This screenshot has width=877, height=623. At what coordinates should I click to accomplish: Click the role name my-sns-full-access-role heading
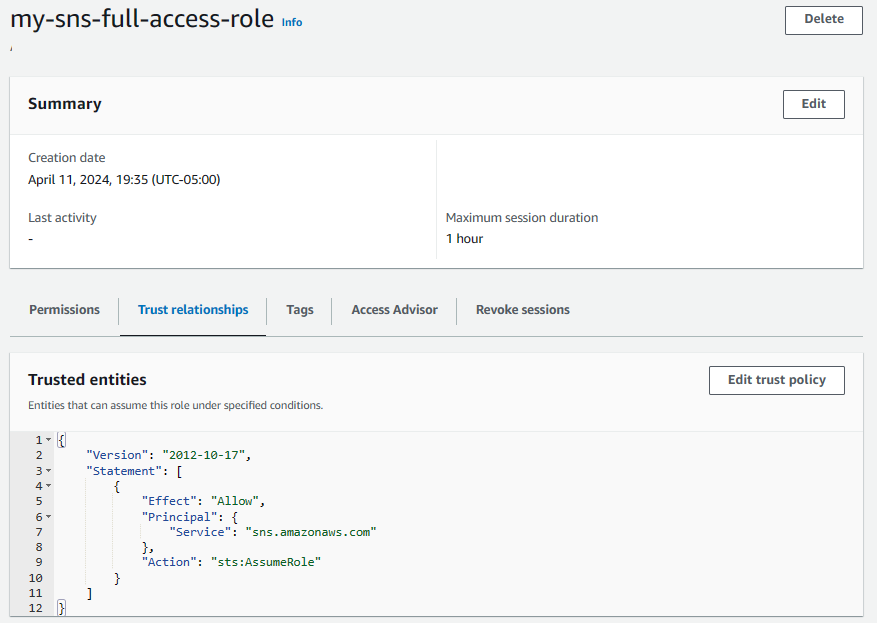point(142,19)
